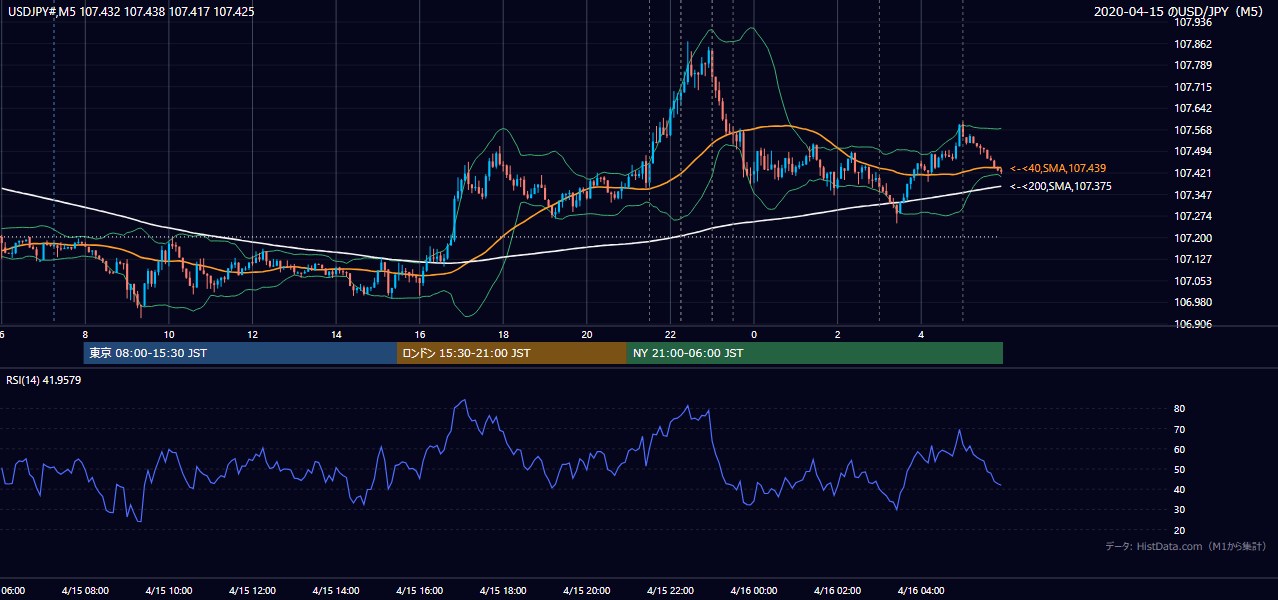
Task: Click price axis label 107.568
Action: 1193,130
